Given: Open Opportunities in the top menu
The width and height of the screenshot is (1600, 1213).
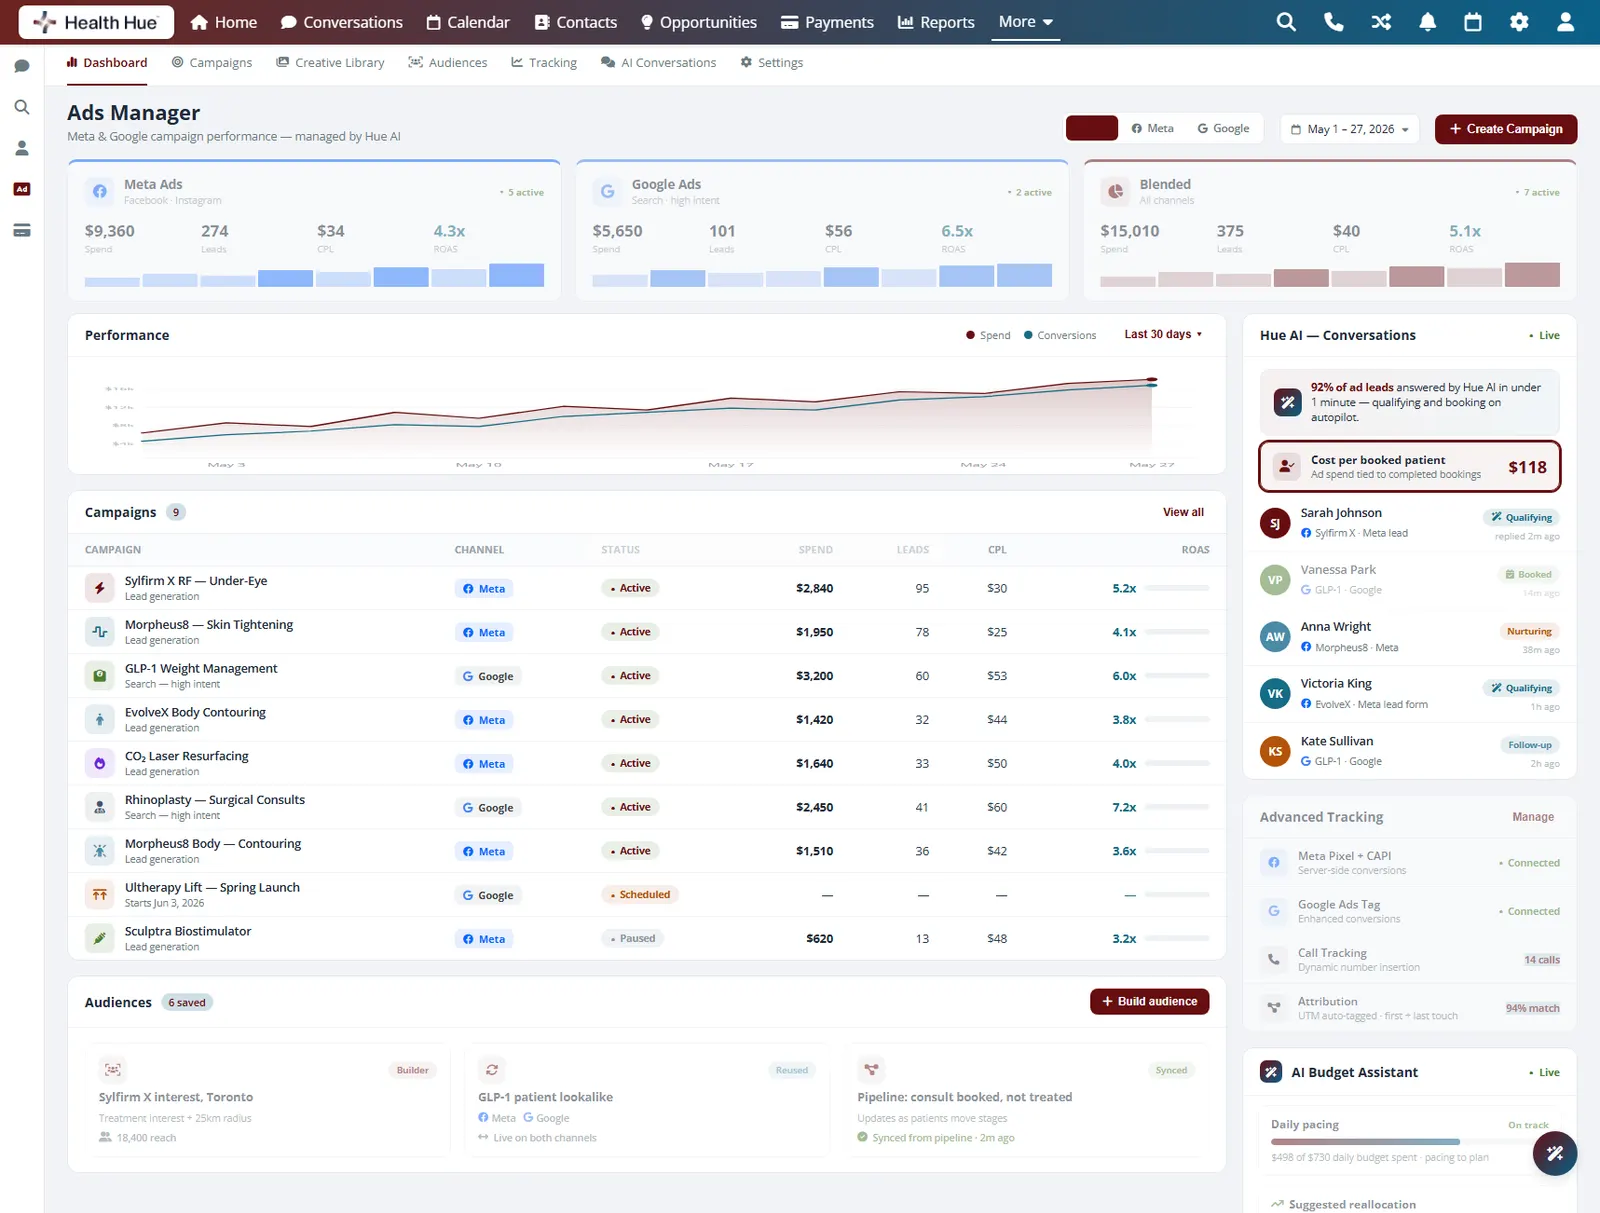Looking at the screenshot, I should point(699,22).
